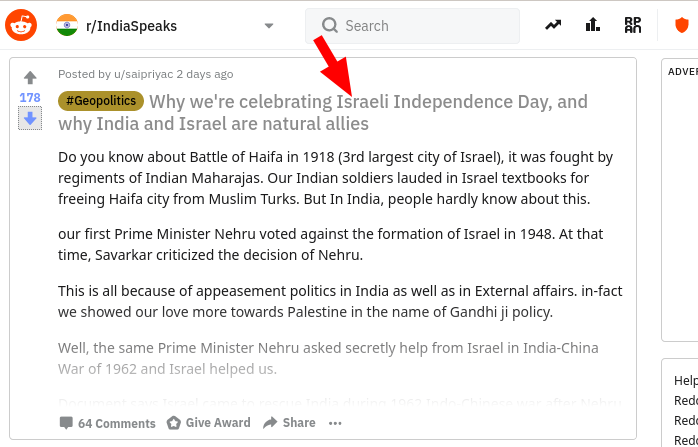Click the r/IndiaSpeaks community name

[x=131, y=26]
